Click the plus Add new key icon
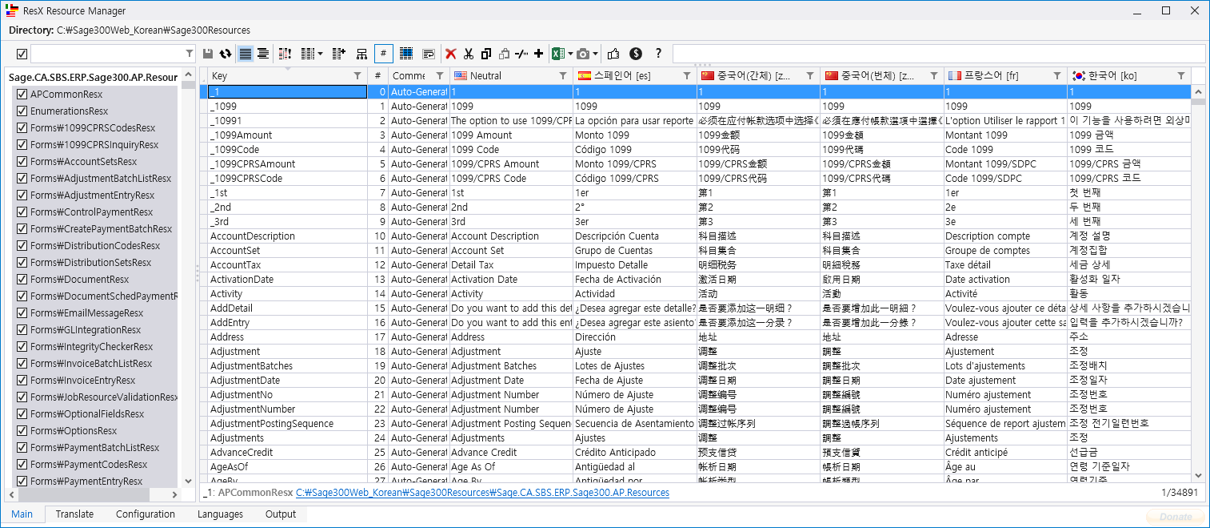The width and height of the screenshot is (1210, 528). 539,54
